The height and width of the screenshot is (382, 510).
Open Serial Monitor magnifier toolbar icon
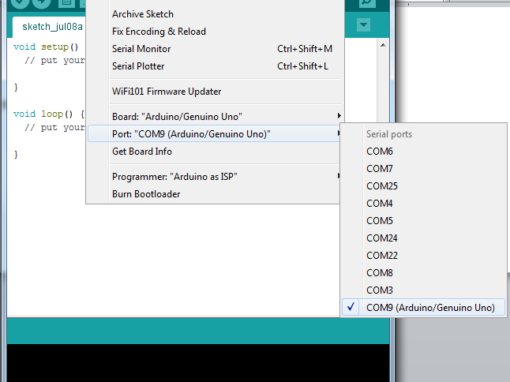(x=367, y=3)
